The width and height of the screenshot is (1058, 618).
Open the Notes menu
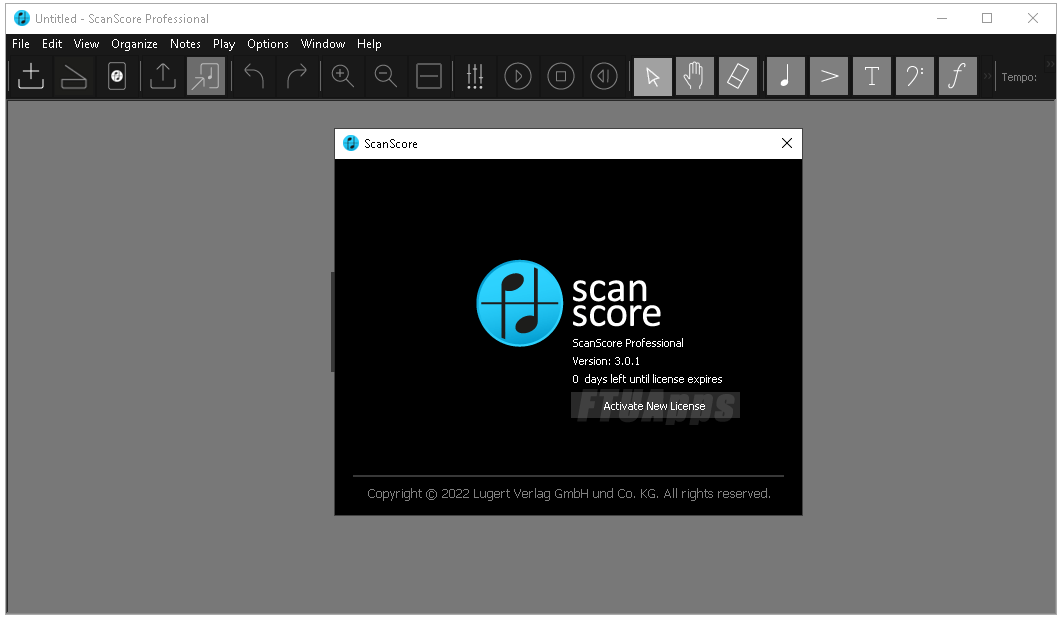(186, 44)
